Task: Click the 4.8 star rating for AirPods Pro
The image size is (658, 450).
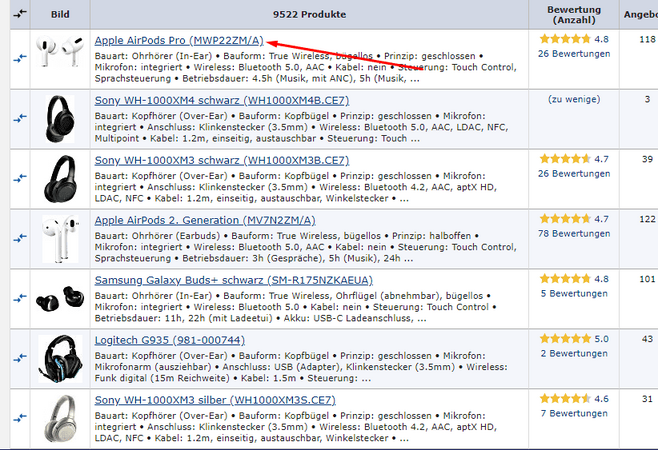Action: 574,39
